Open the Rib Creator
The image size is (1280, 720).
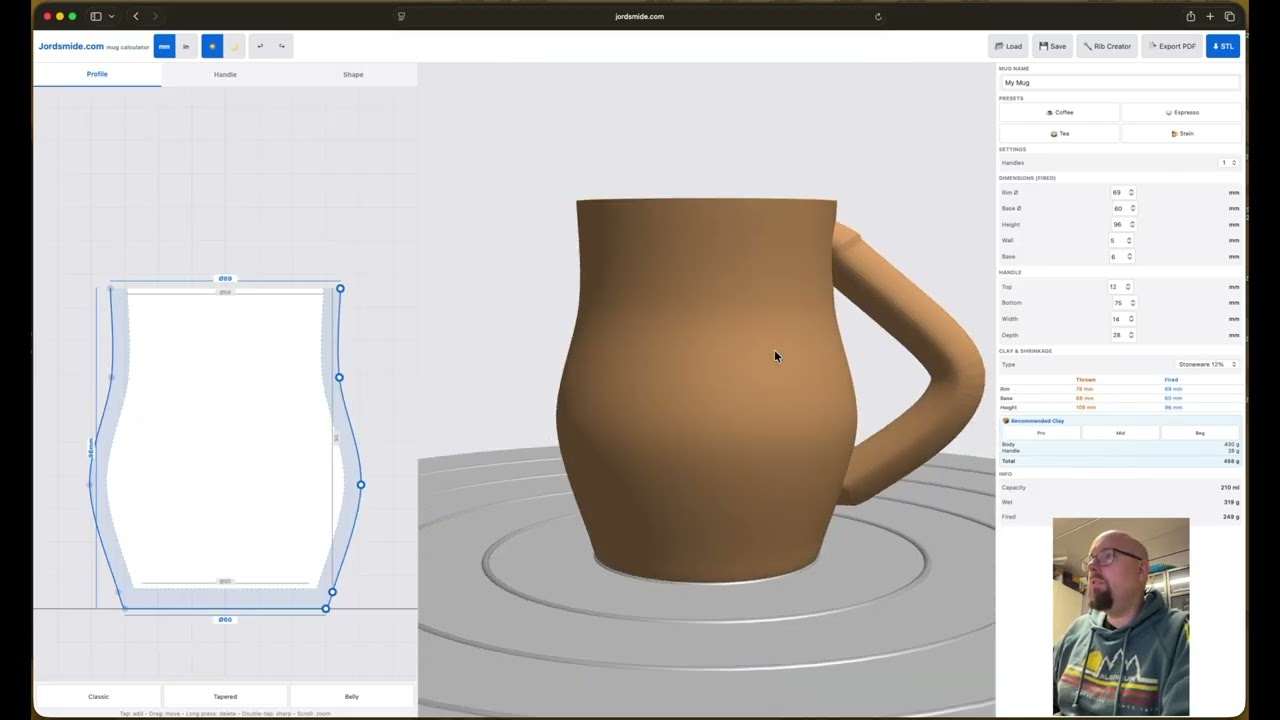point(1107,46)
